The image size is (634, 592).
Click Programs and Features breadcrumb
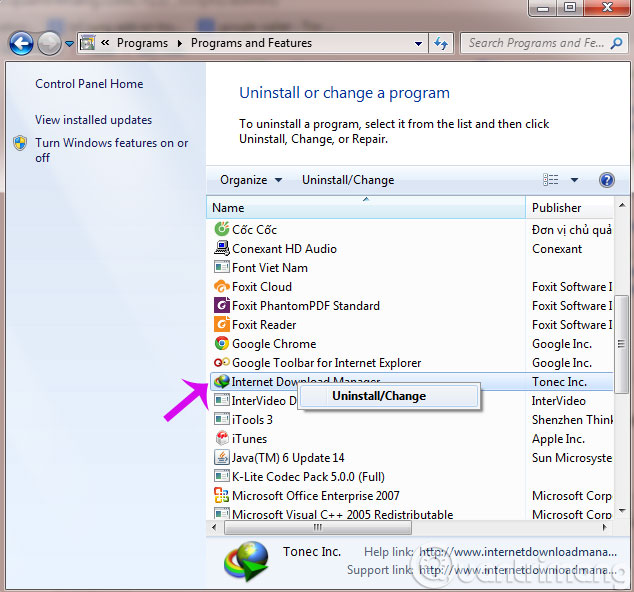tap(251, 43)
